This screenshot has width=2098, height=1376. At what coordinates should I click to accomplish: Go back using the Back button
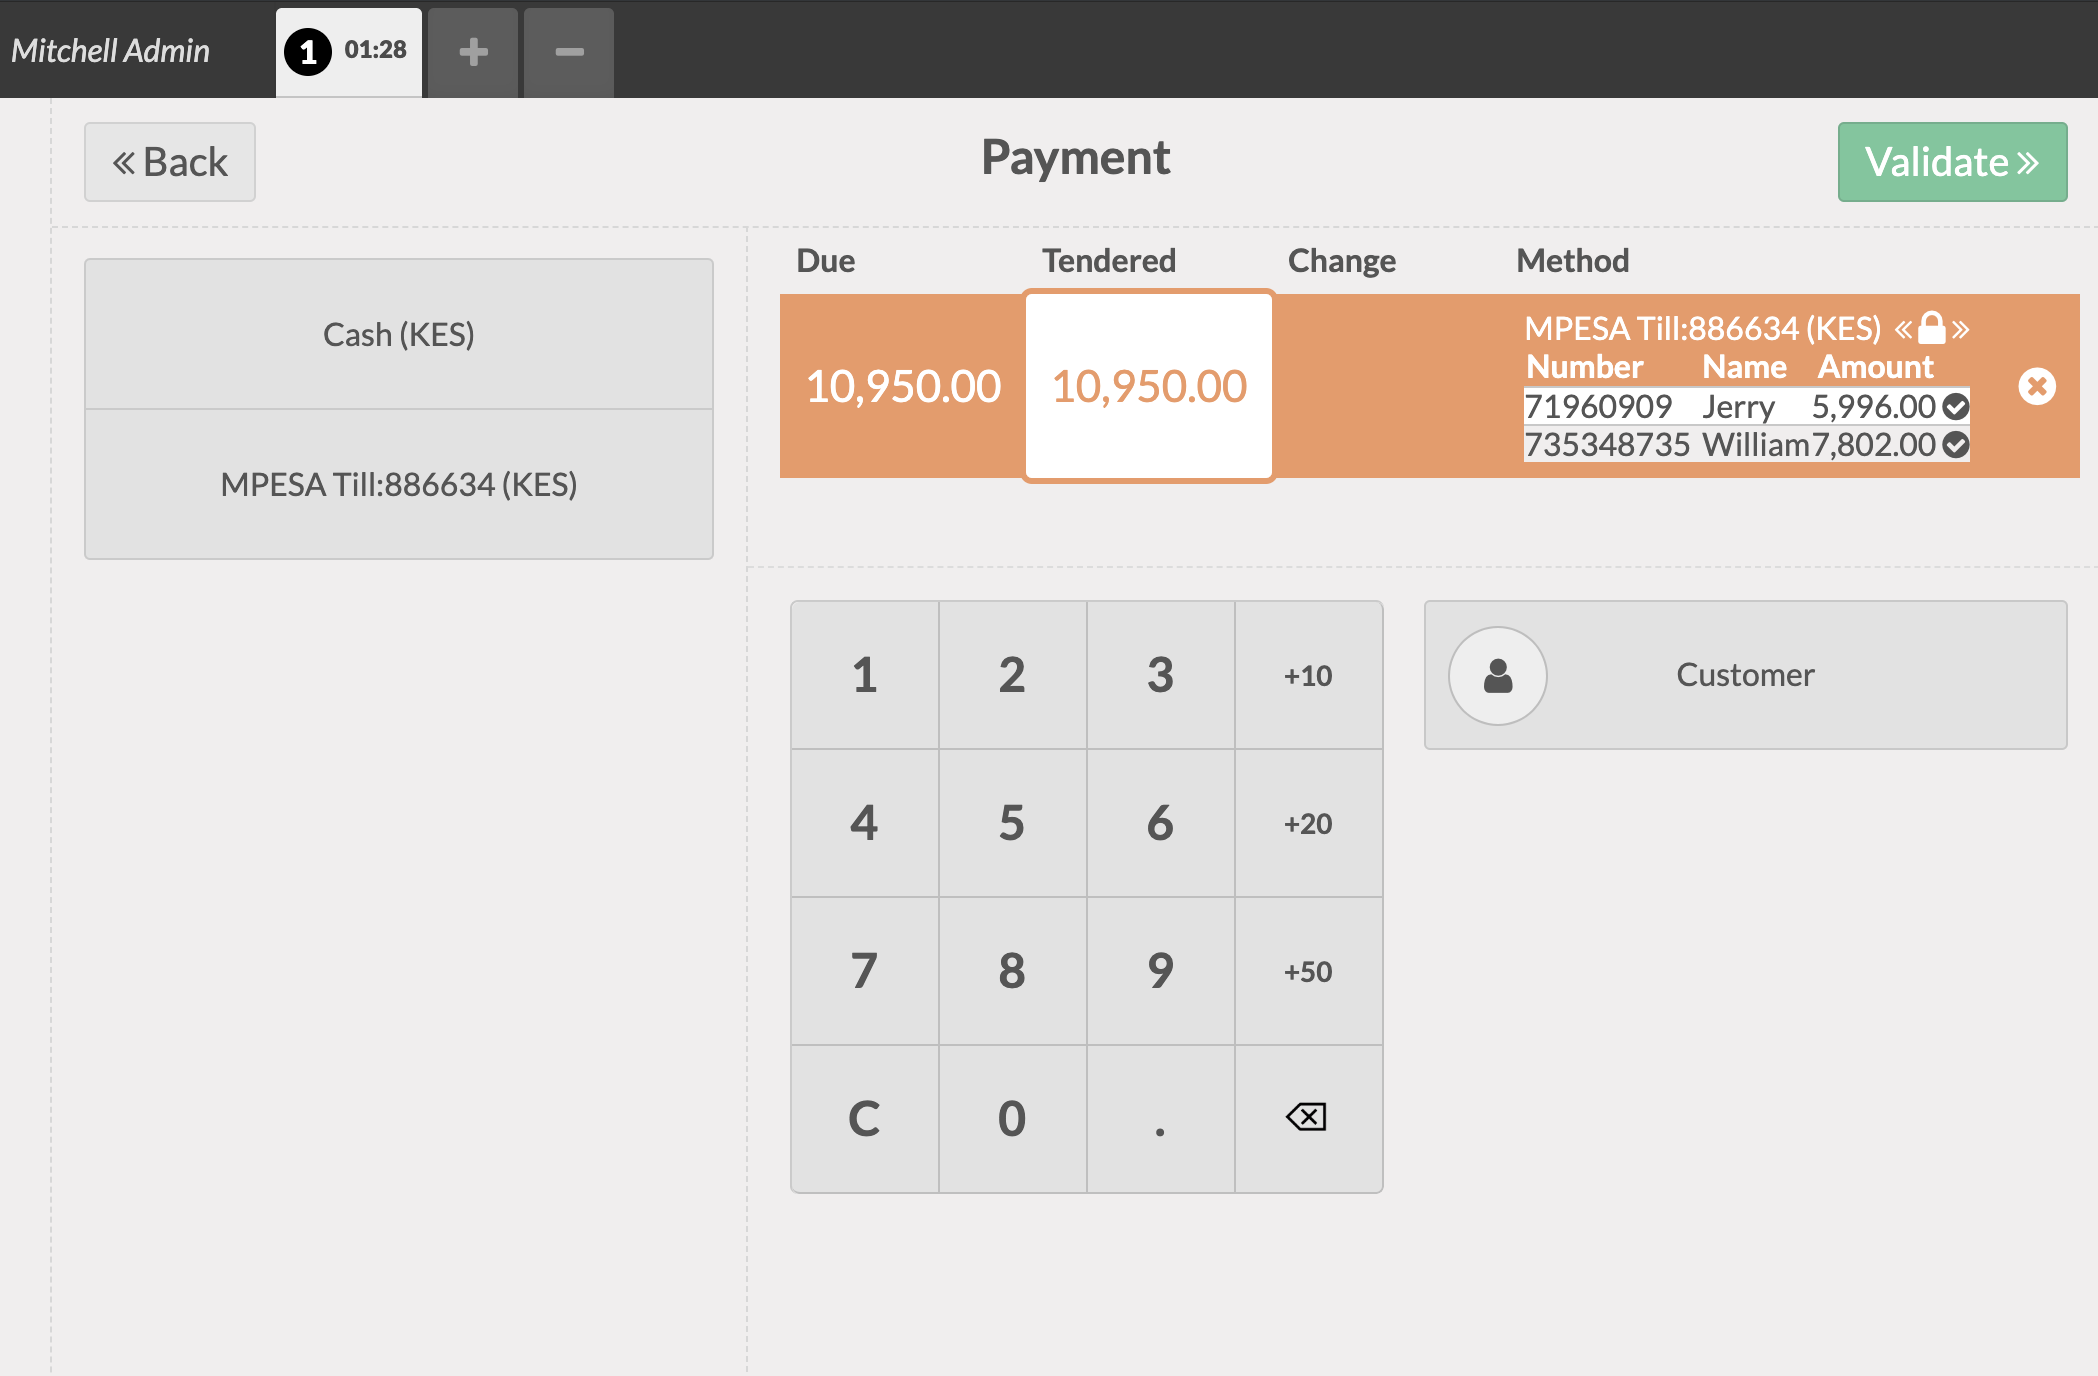pyautogui.click(x=170, y=162)
